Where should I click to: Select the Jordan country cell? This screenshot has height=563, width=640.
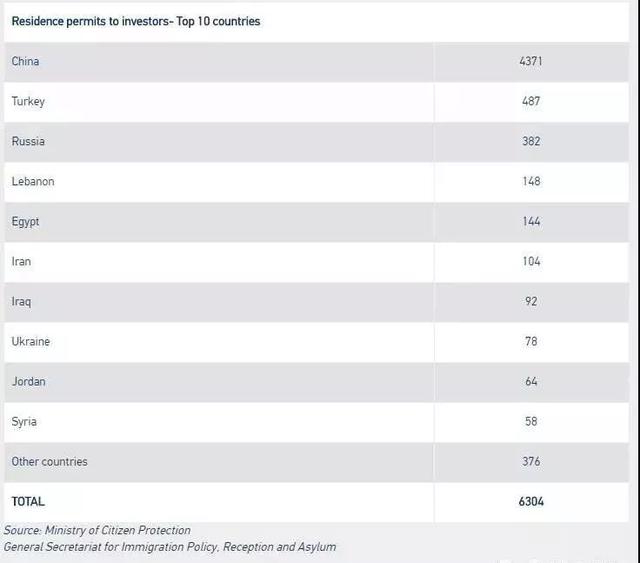pyautogui.click(x=29, y=381)
